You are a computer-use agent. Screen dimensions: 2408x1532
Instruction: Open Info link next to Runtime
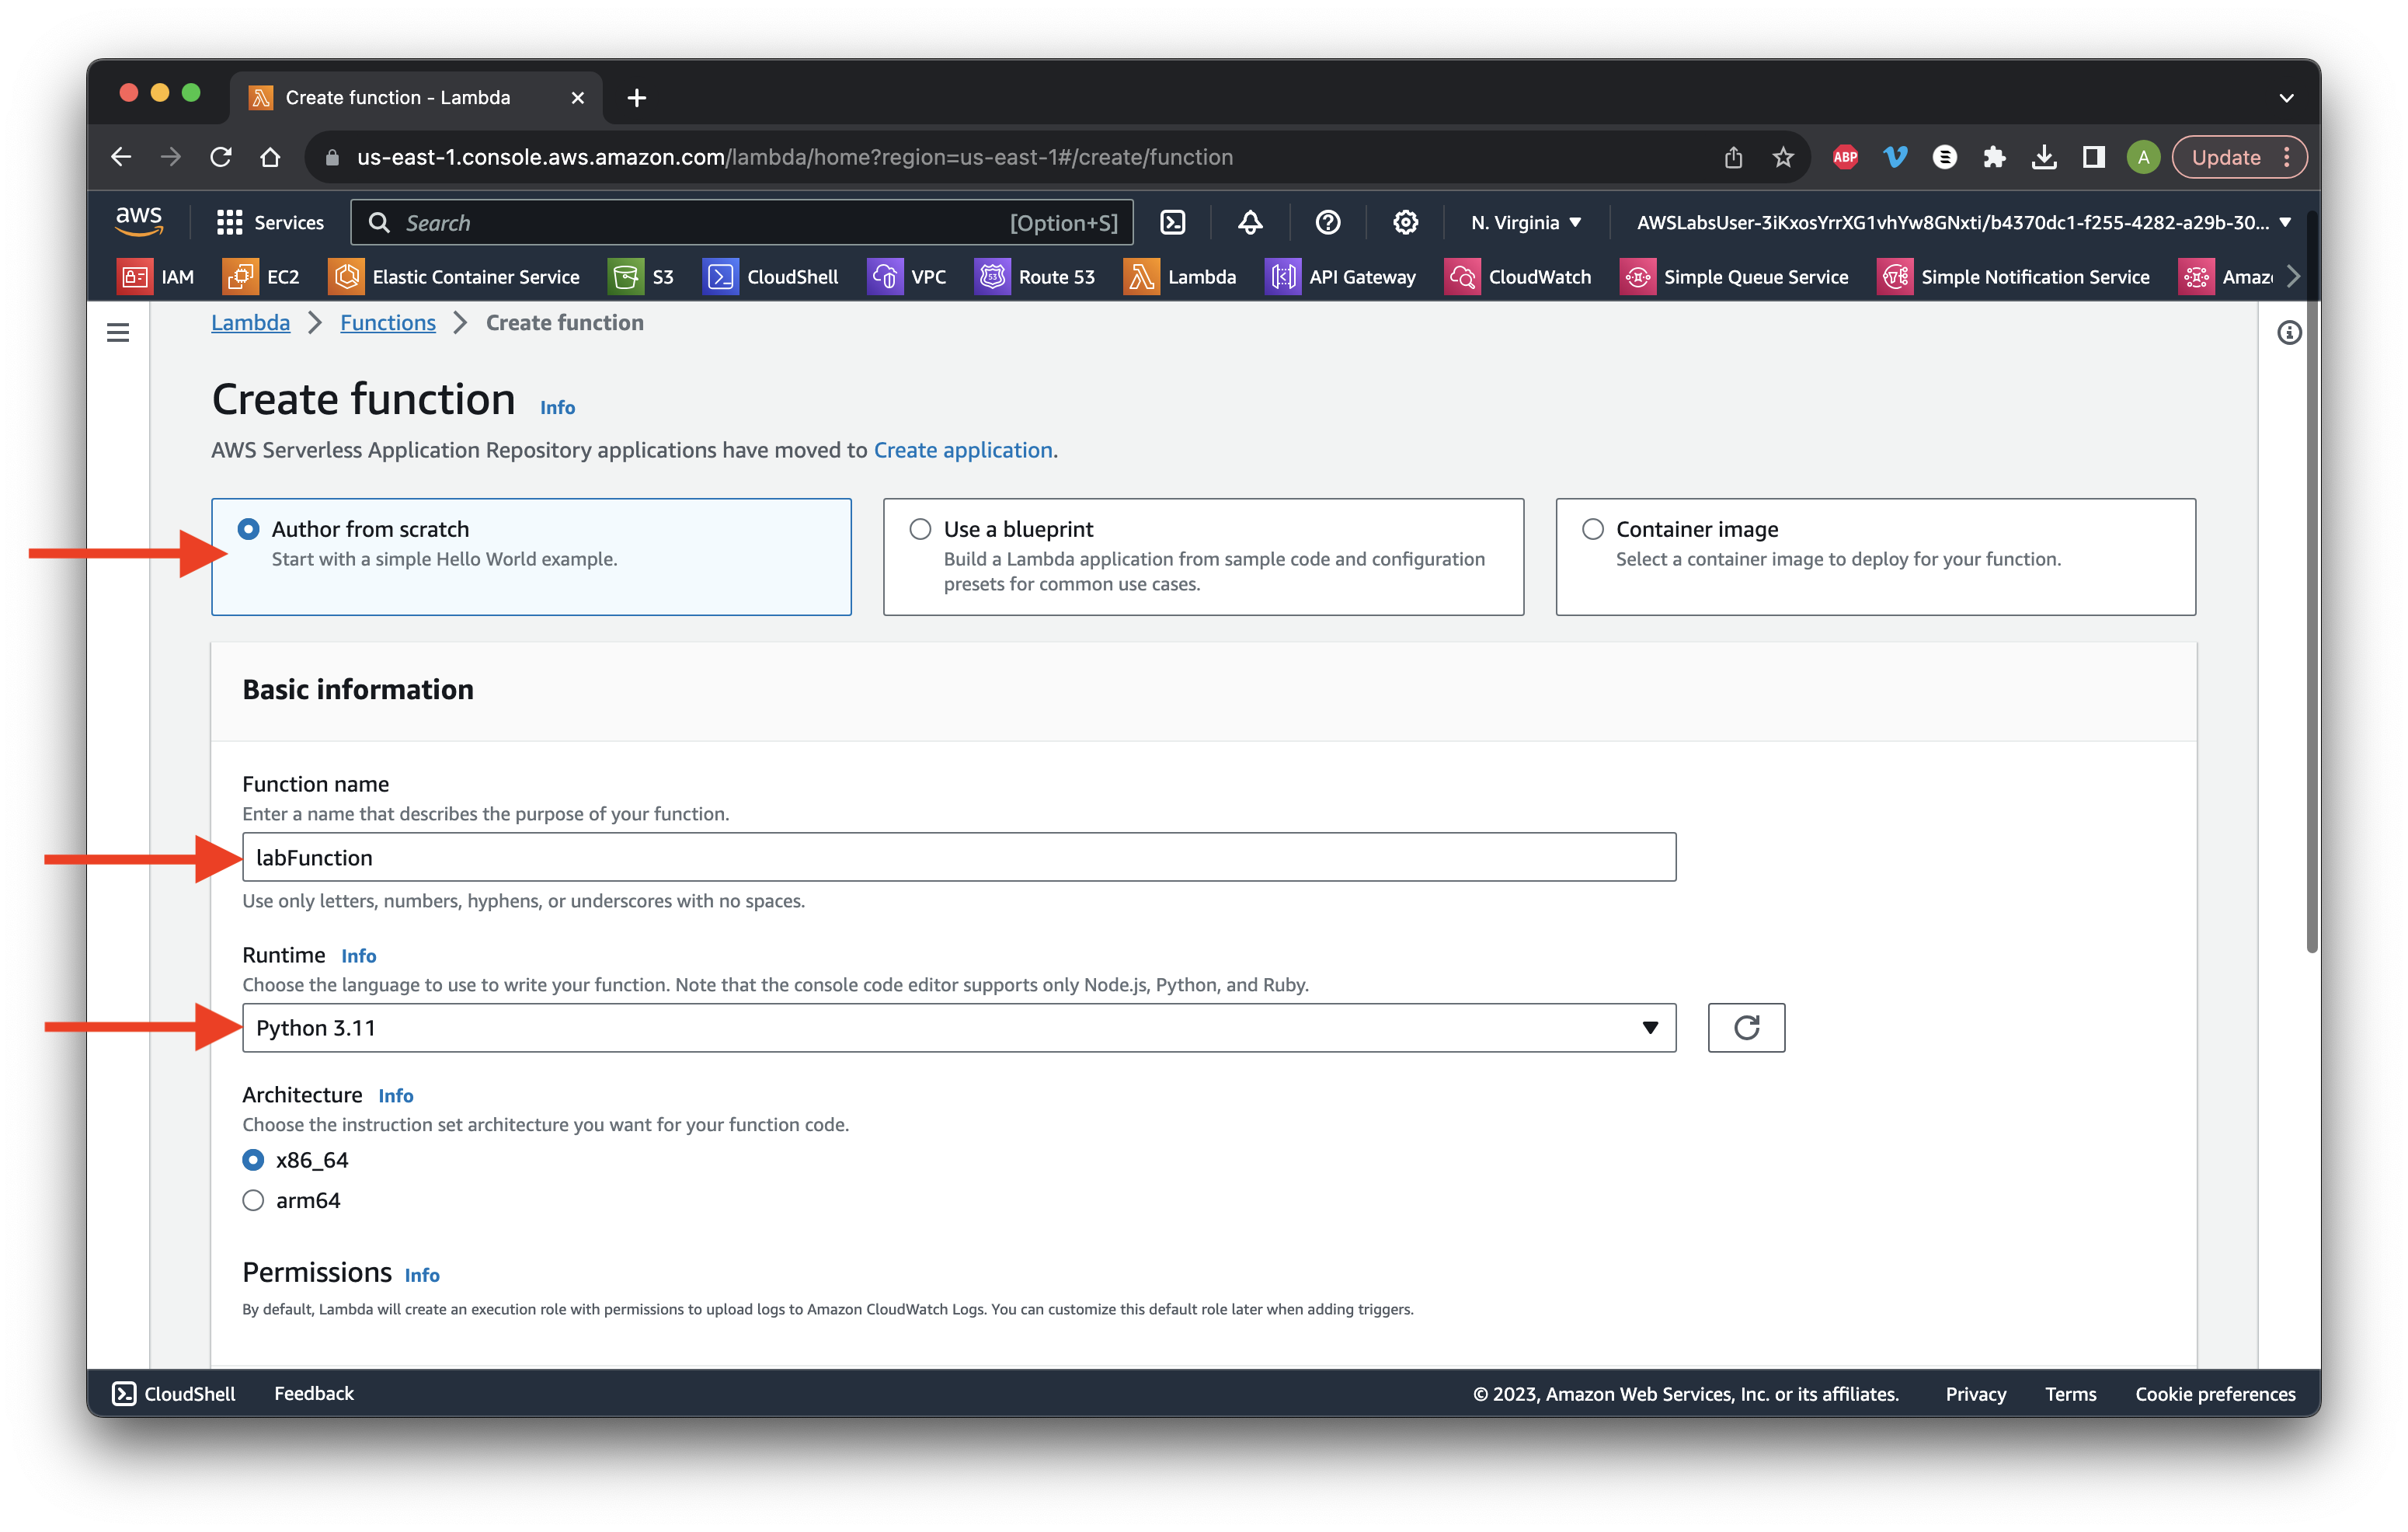[x=358, y=956]
